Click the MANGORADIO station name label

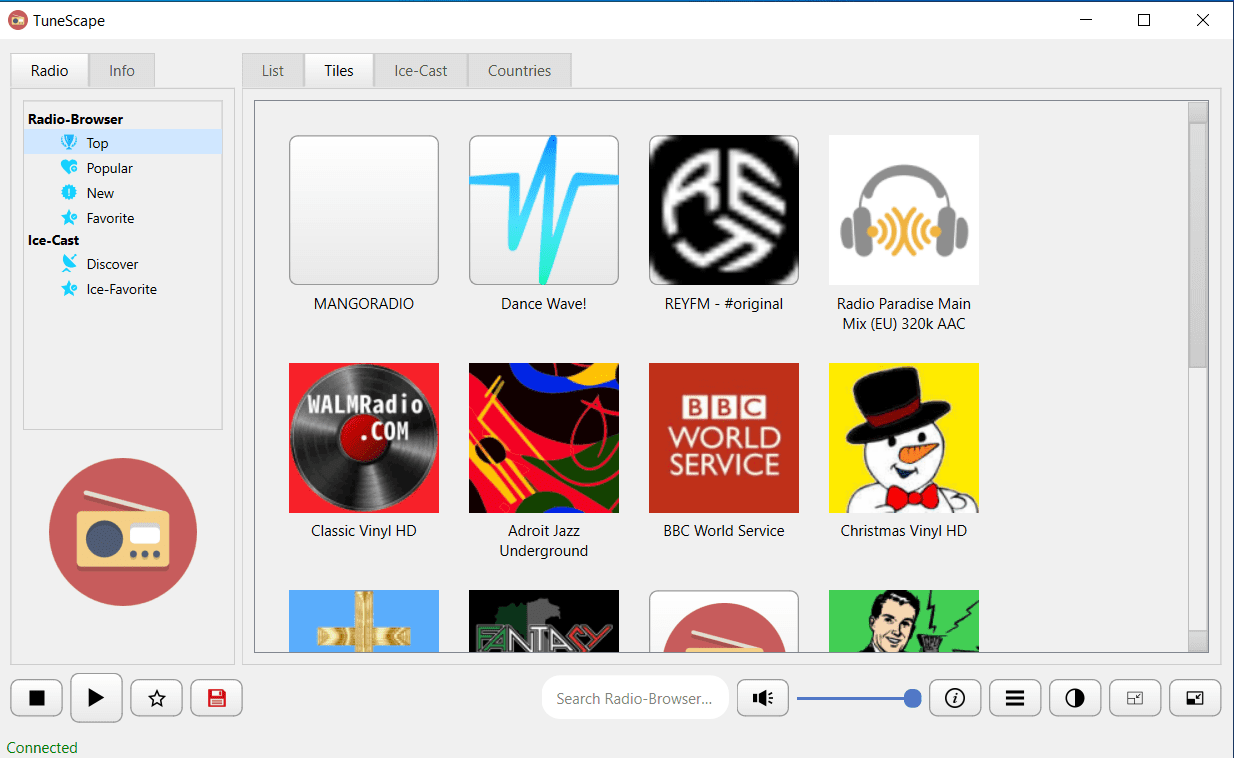364,304
